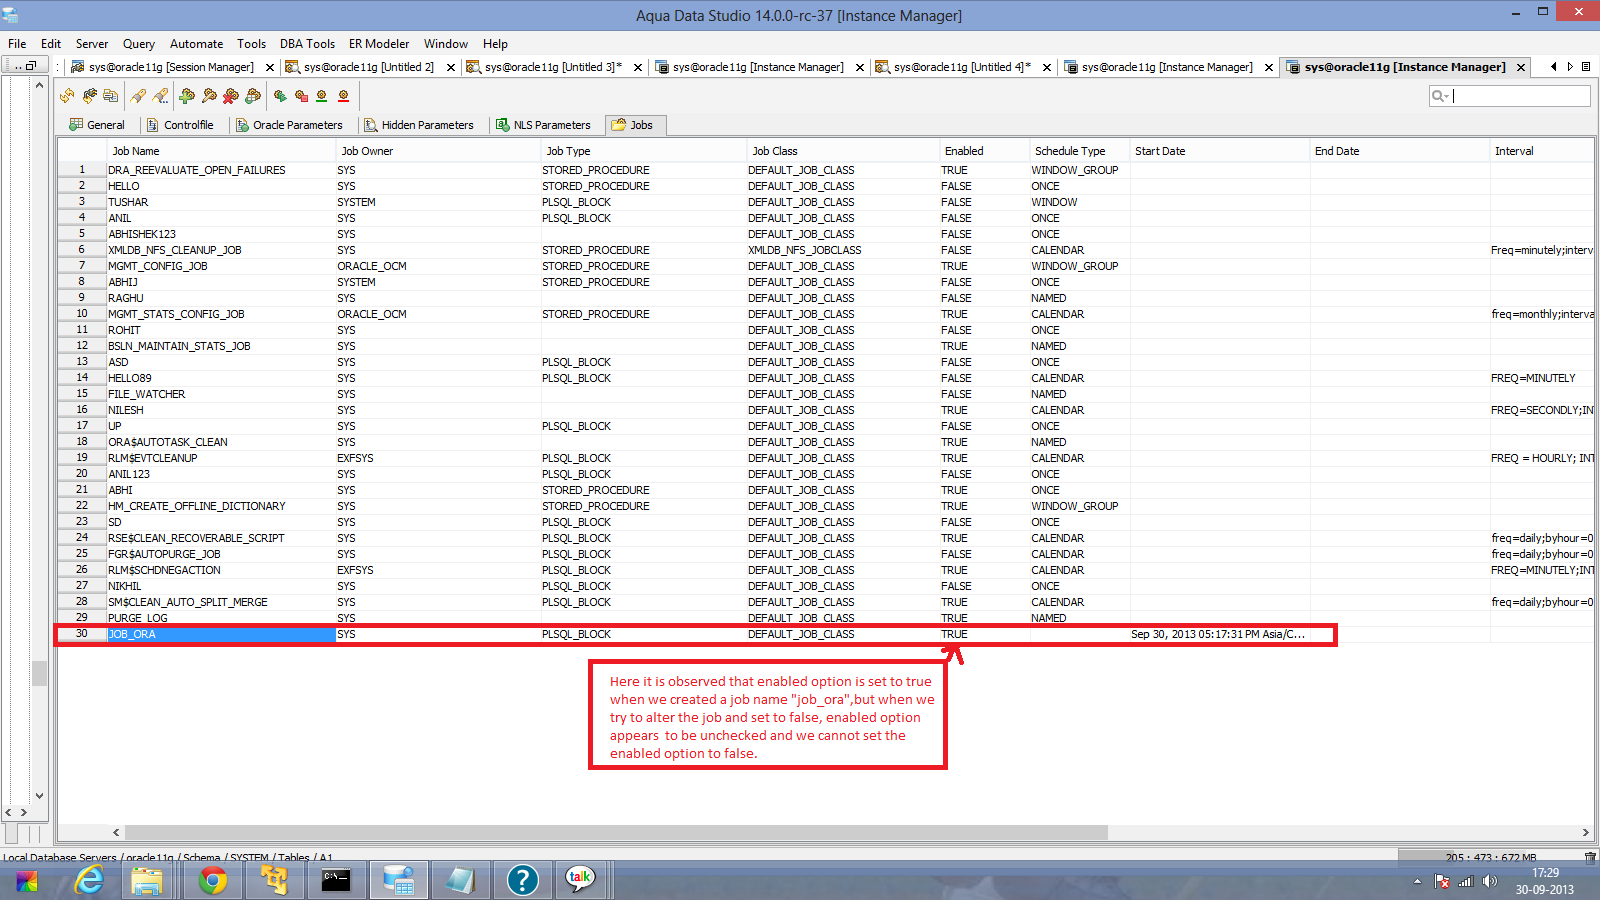
Task: Click the Create Job icon with green plus
Action: coord(187,96)
